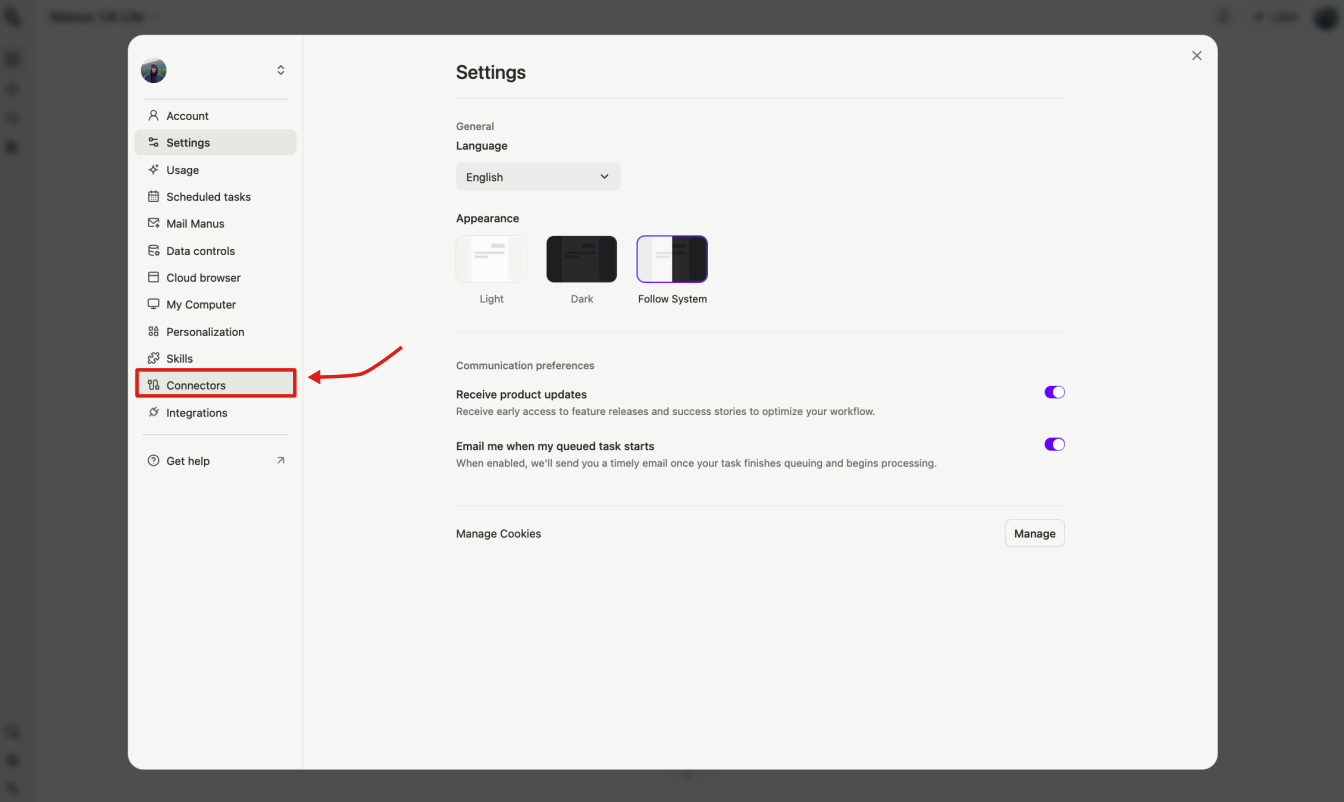1344x802 pixels.
Task: Click the monitor icon next to My Computer
Action: 154,304
